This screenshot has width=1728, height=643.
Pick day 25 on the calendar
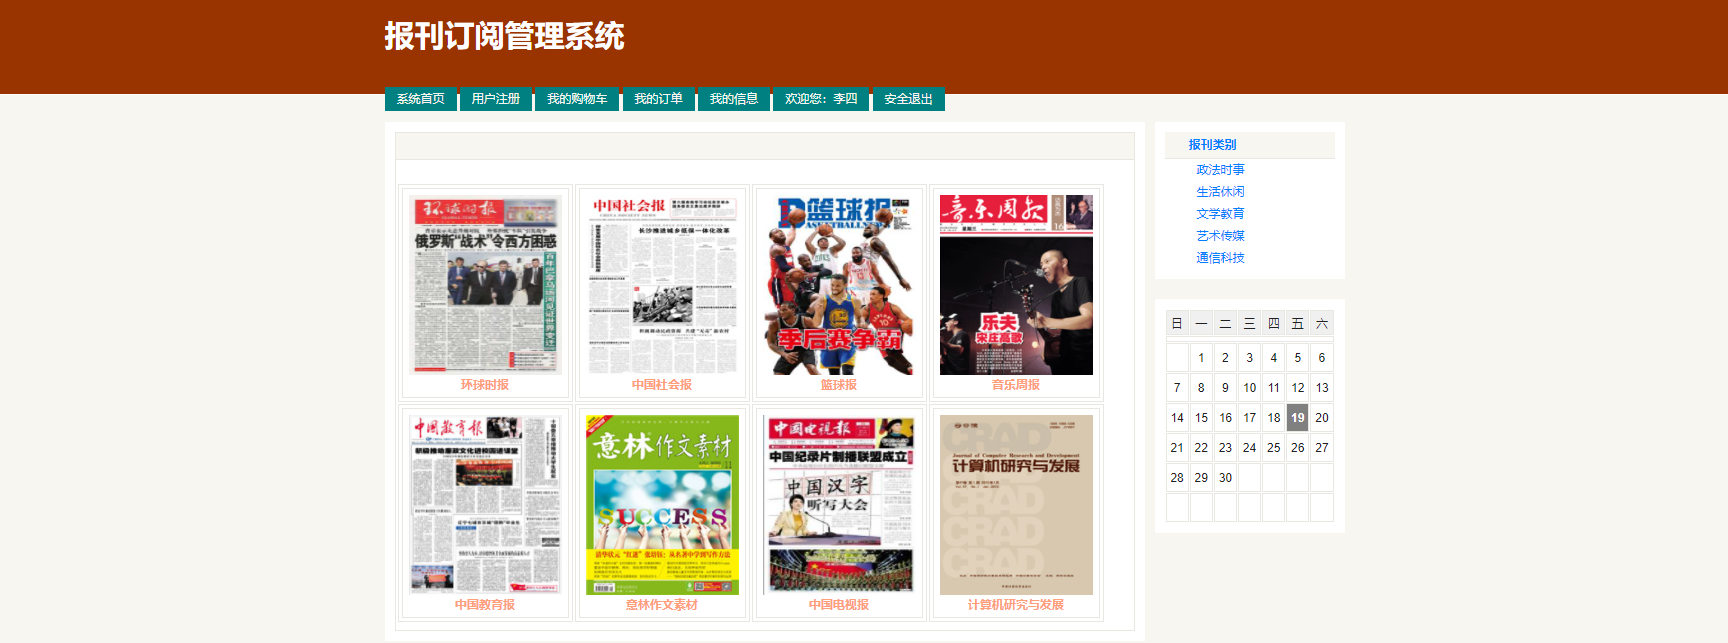[x=1273, y=448]
